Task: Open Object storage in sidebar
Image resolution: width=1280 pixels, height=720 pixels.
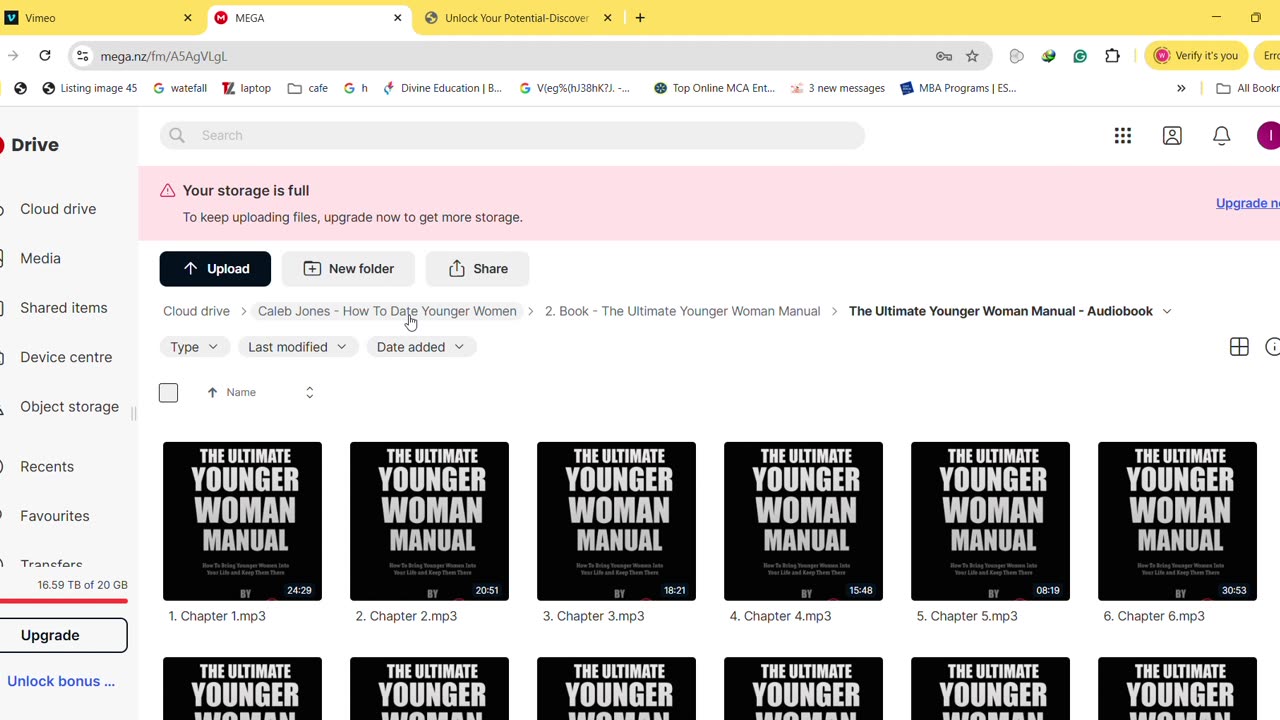Action: (x=69, y=407)
